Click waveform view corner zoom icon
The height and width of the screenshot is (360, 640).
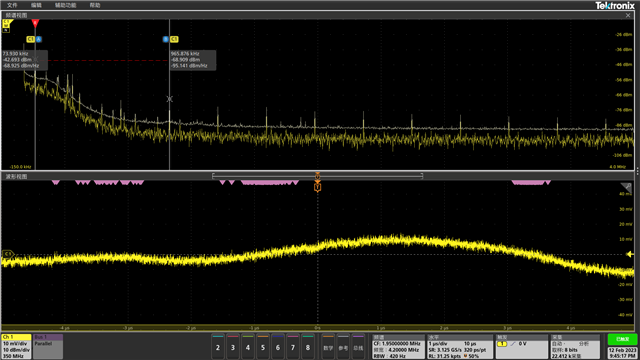pyautogui.click(x=626, y=187)
